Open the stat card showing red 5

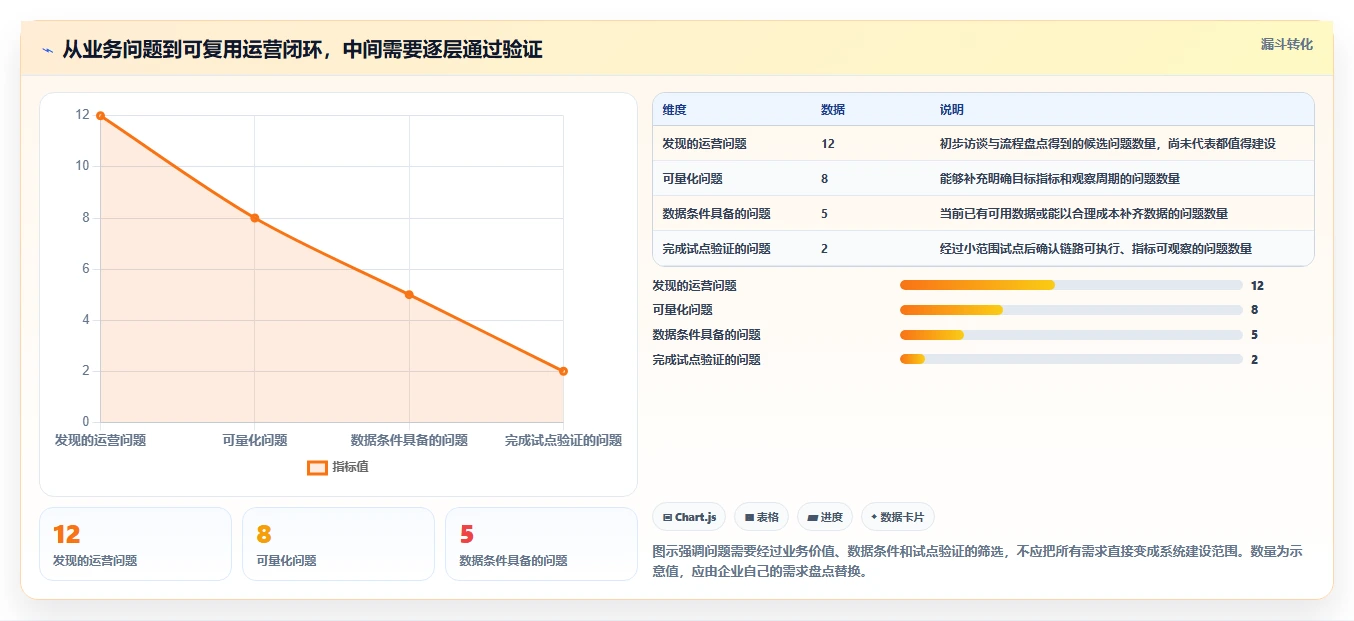(x=541, y=544)
